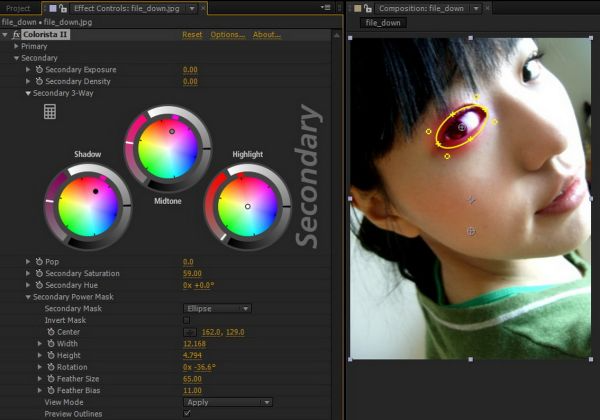The height and width of the screenshot is (420, 600).
Task: Toggle stopwatch for Rotation property
Action: [51, 367]
